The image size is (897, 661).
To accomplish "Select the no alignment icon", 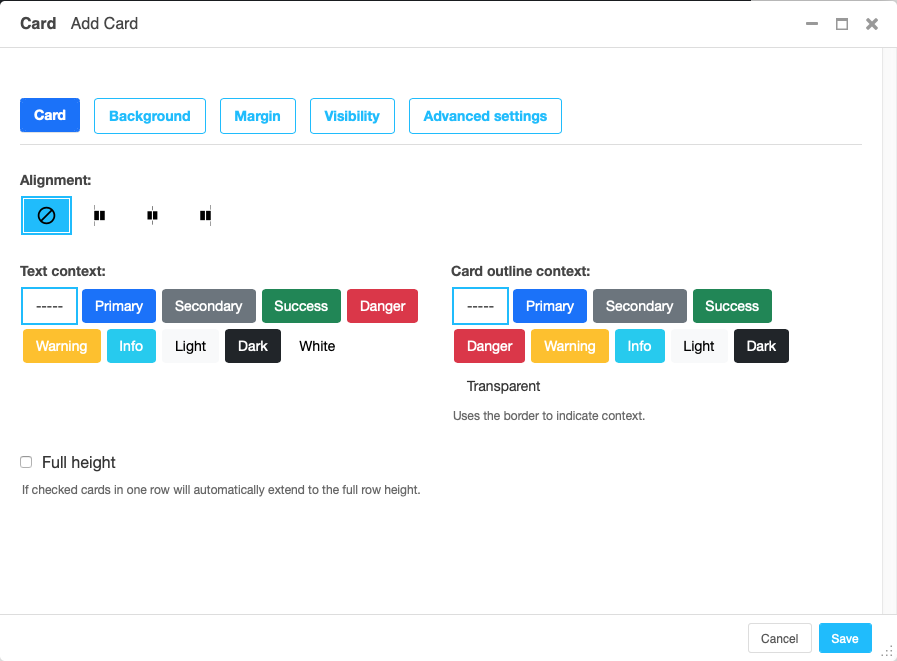I will 46,216.
